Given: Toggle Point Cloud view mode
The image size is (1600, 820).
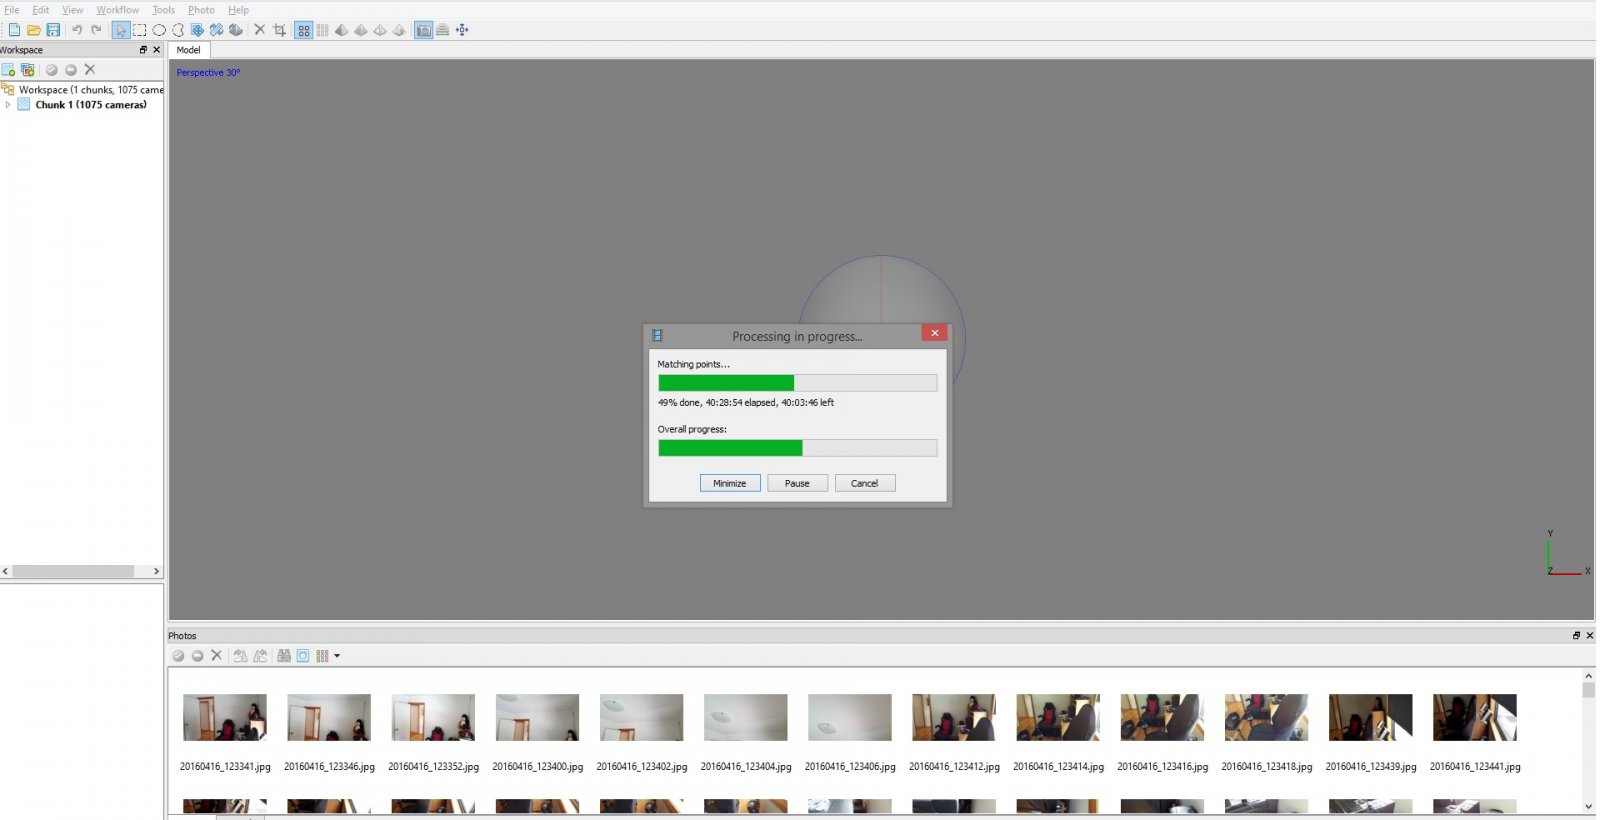Looking at the screenshot, I should pyautogui.click(x=303, y=30).
